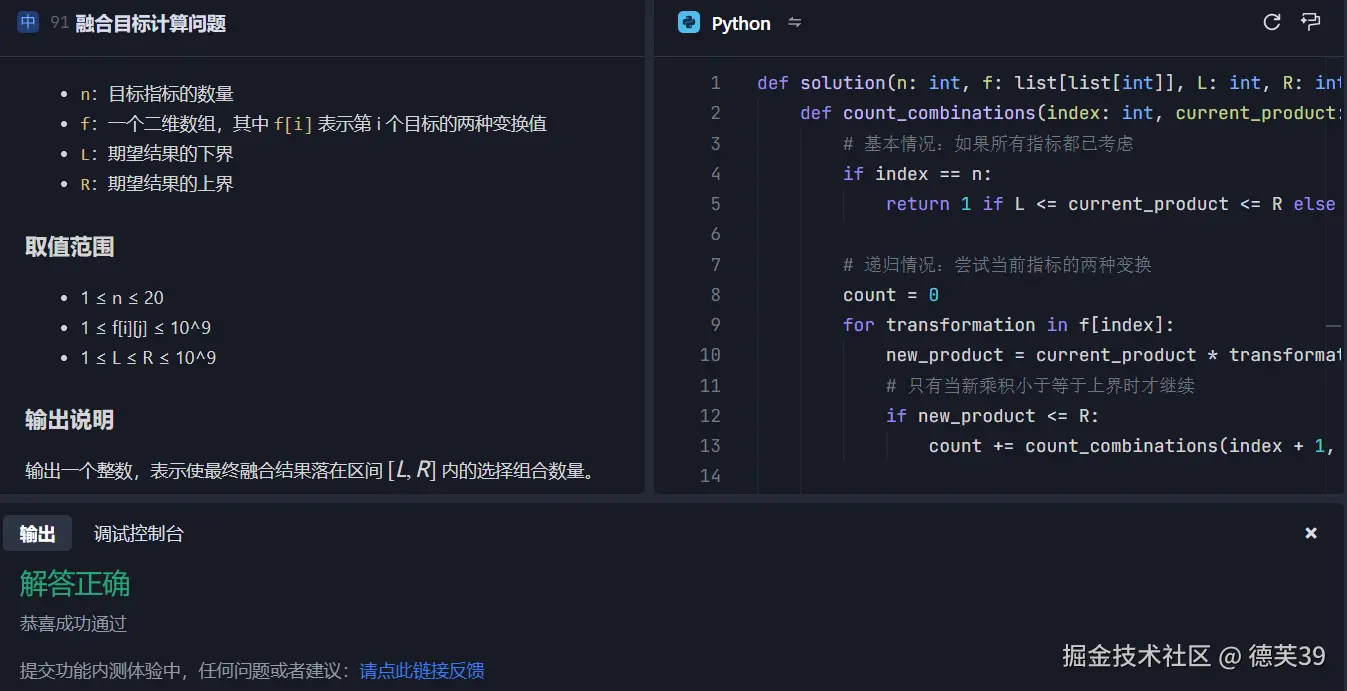Reset code with the refresh icon

point(1272,22)
